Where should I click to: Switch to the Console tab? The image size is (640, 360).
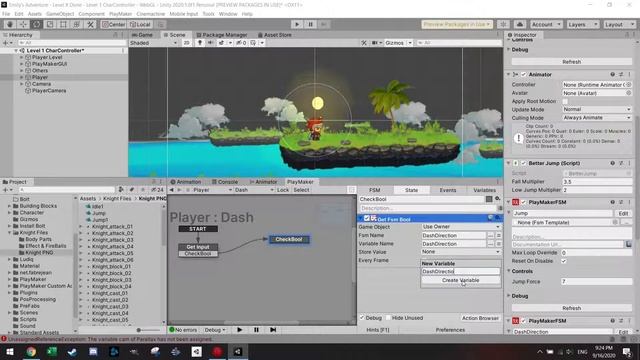pos(225,182)
